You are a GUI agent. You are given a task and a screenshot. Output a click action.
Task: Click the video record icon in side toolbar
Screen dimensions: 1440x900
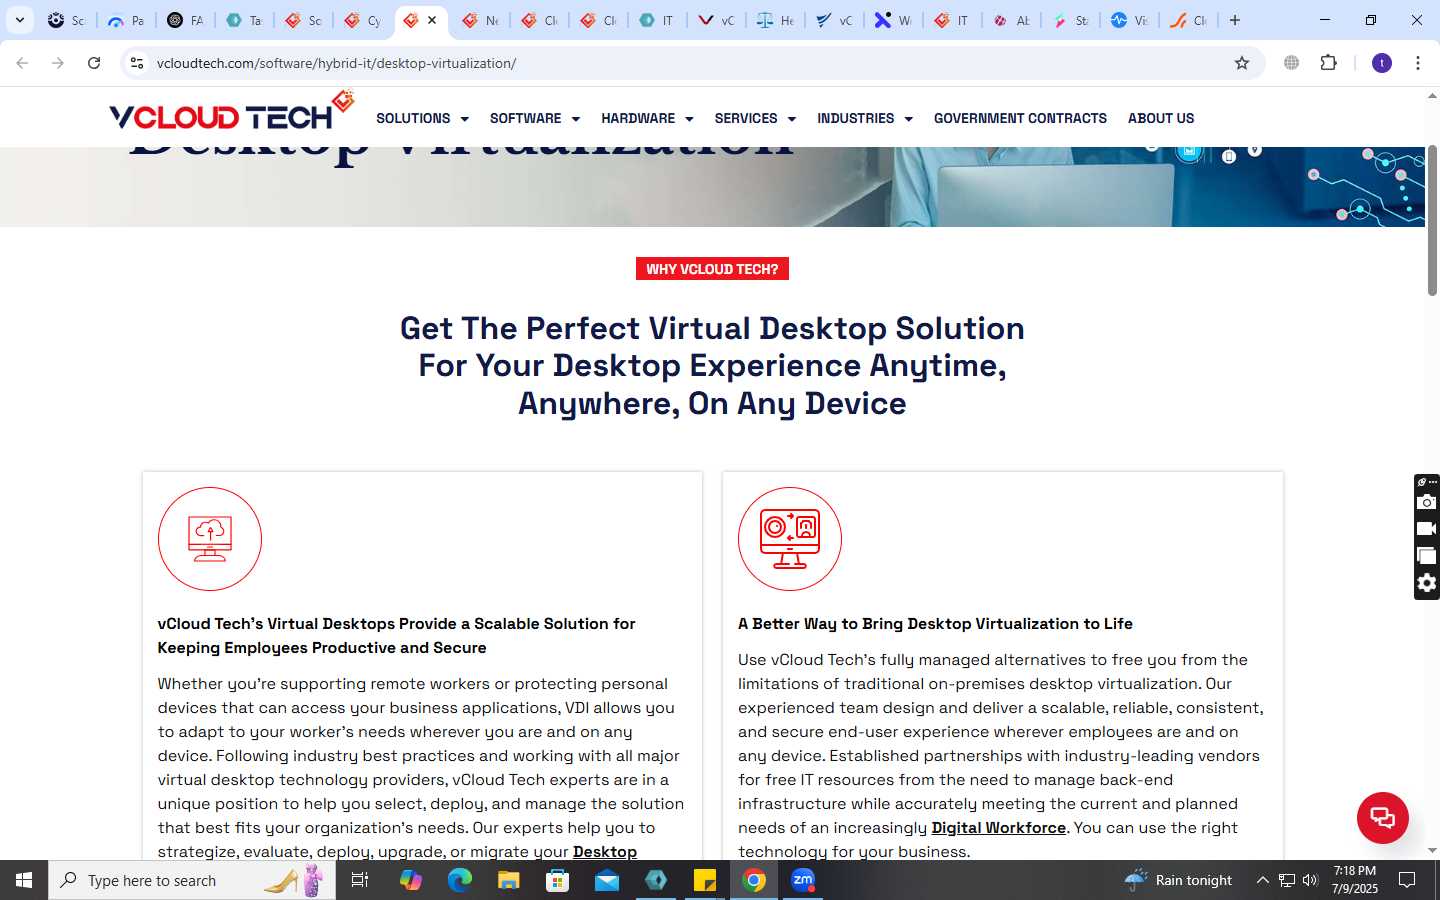click(1427, 529)
